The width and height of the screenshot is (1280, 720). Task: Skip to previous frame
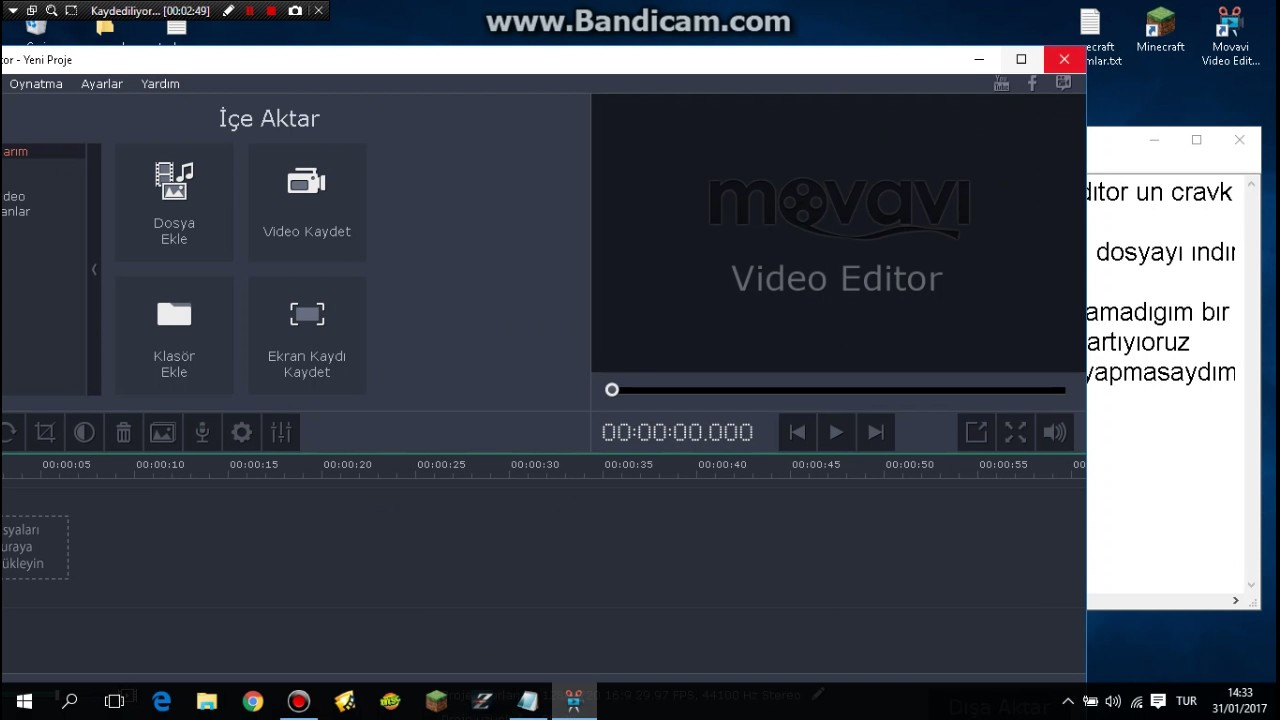click(797, 432)
